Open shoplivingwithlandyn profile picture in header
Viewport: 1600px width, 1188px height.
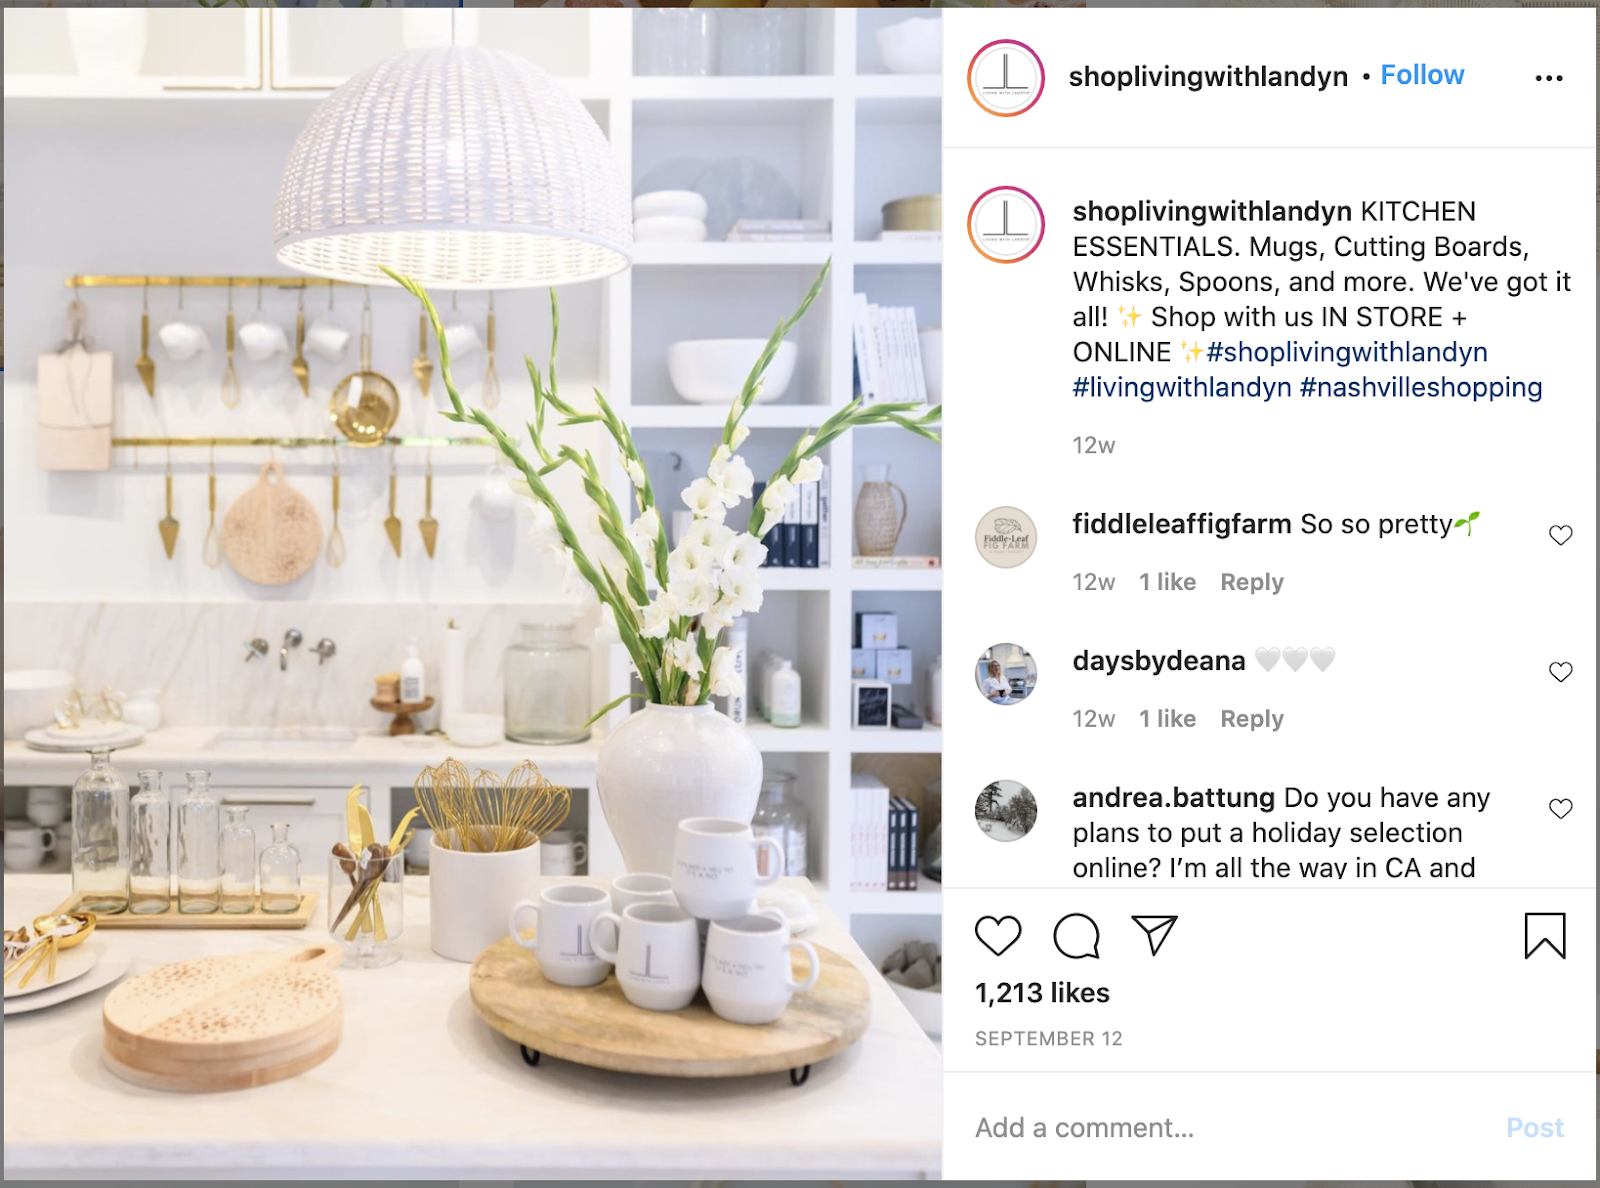pos(1006,78)
